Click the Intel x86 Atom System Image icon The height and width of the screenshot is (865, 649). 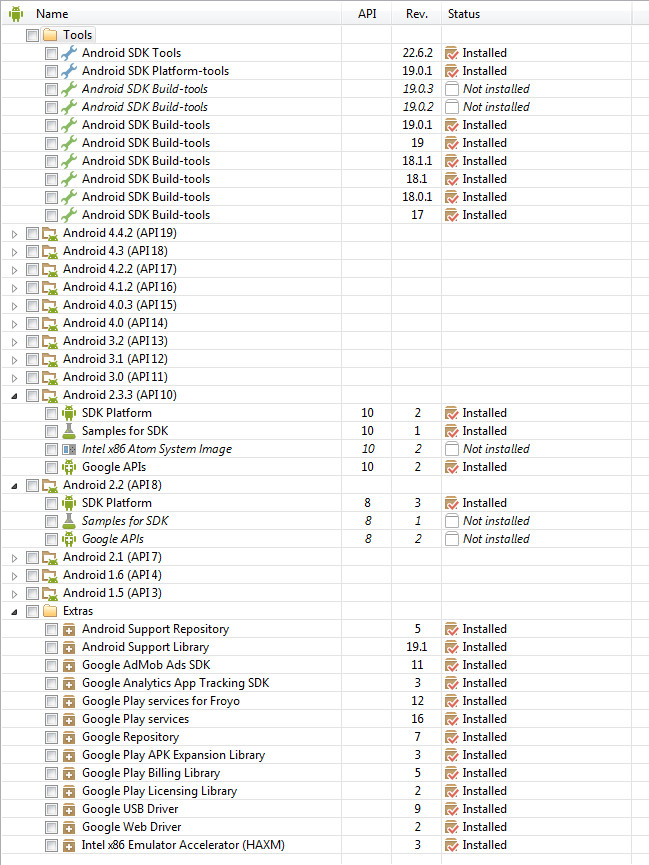(69, 449)
